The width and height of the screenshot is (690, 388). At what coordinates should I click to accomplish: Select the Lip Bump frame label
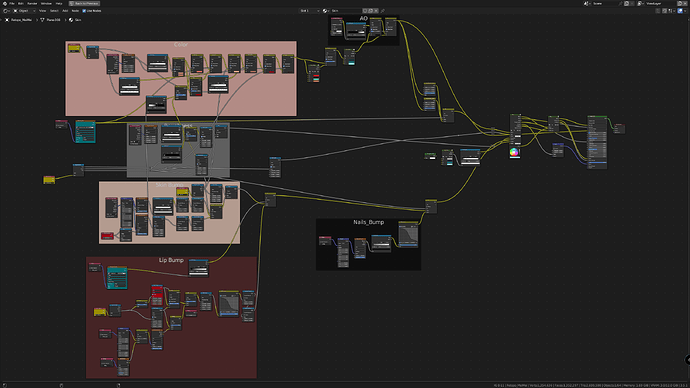pos(171,260)
